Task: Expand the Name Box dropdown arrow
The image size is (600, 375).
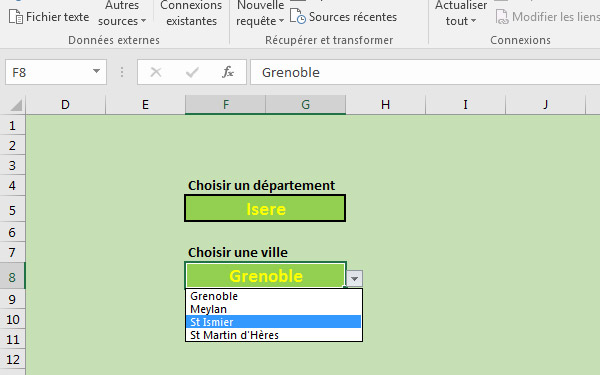Action: click(x=96, y=72)
